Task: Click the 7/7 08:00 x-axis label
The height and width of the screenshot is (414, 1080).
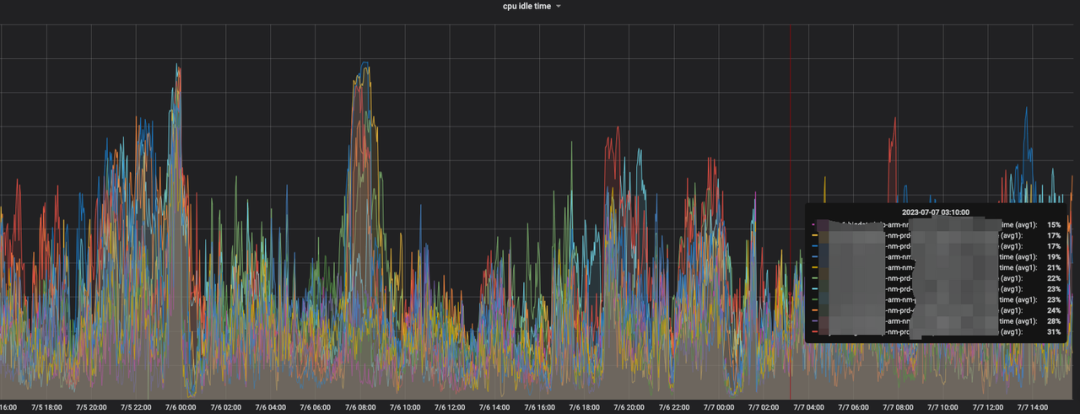Action: pyautogui.click(x=897, y=407)
